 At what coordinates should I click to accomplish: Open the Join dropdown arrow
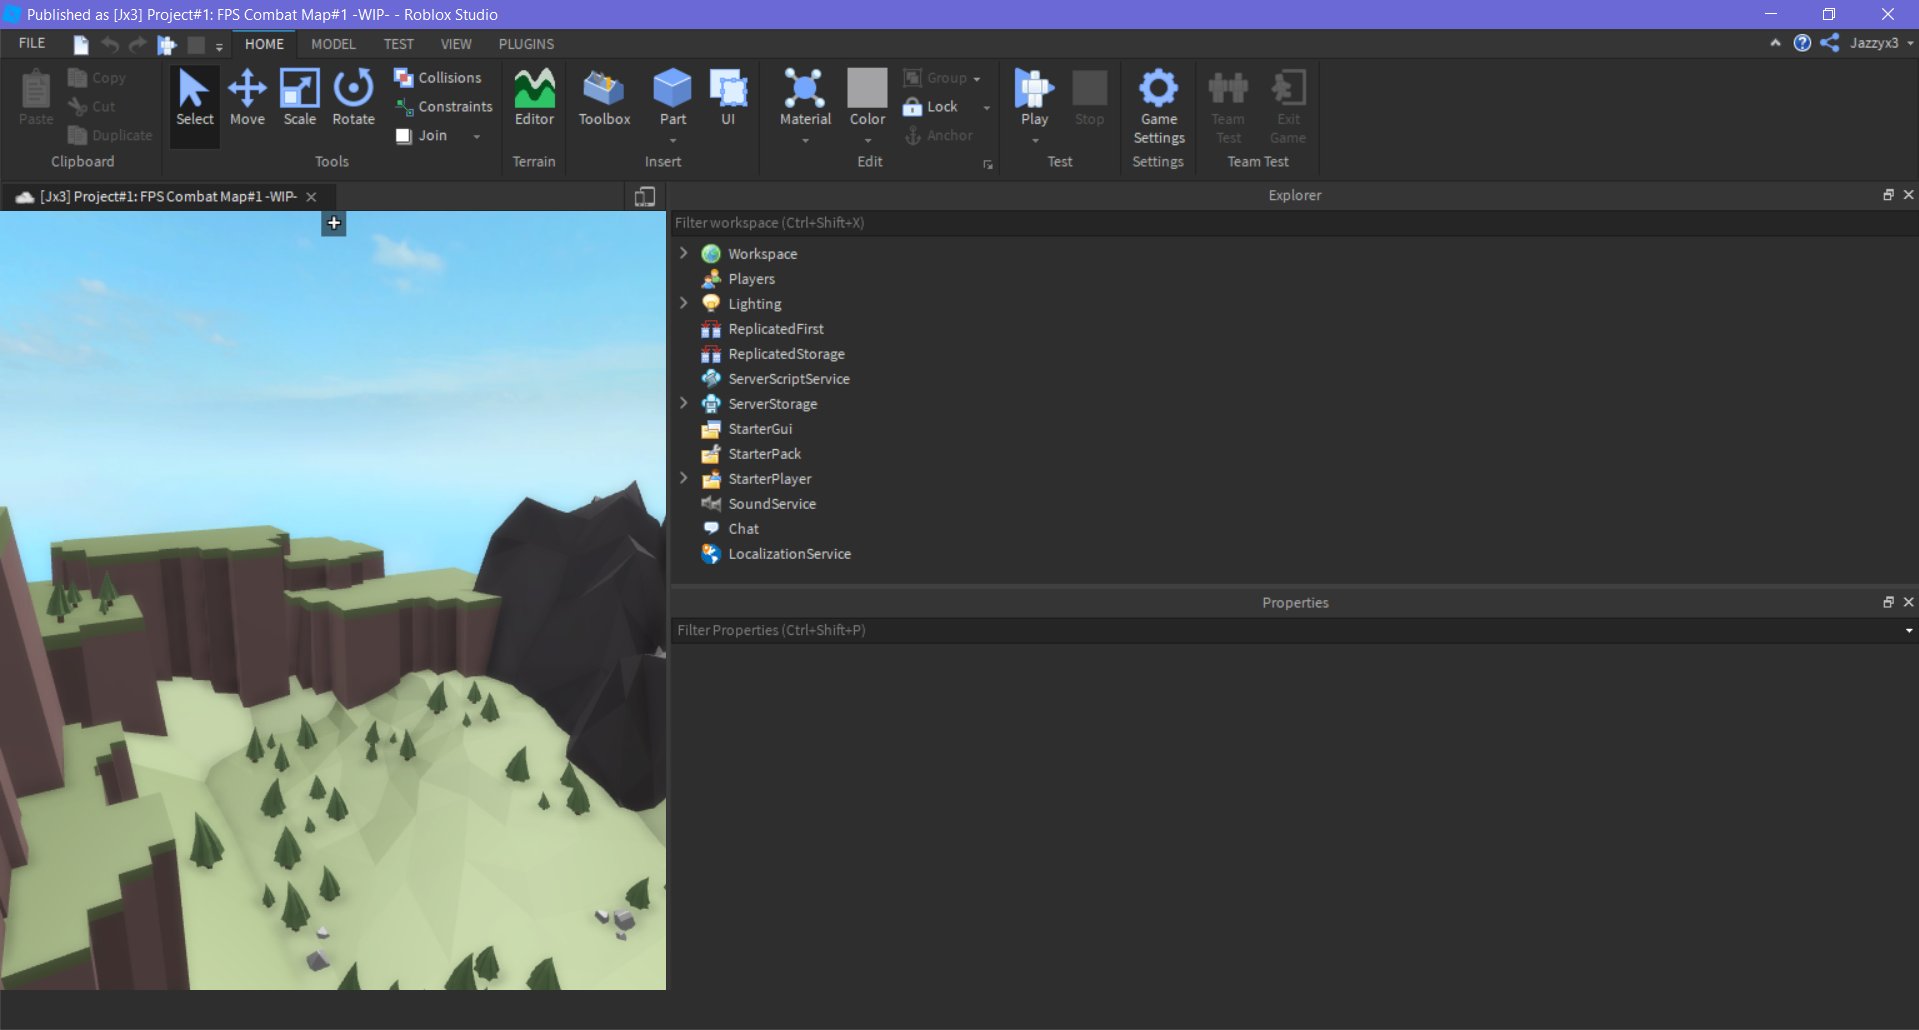[x=477, y=137]
